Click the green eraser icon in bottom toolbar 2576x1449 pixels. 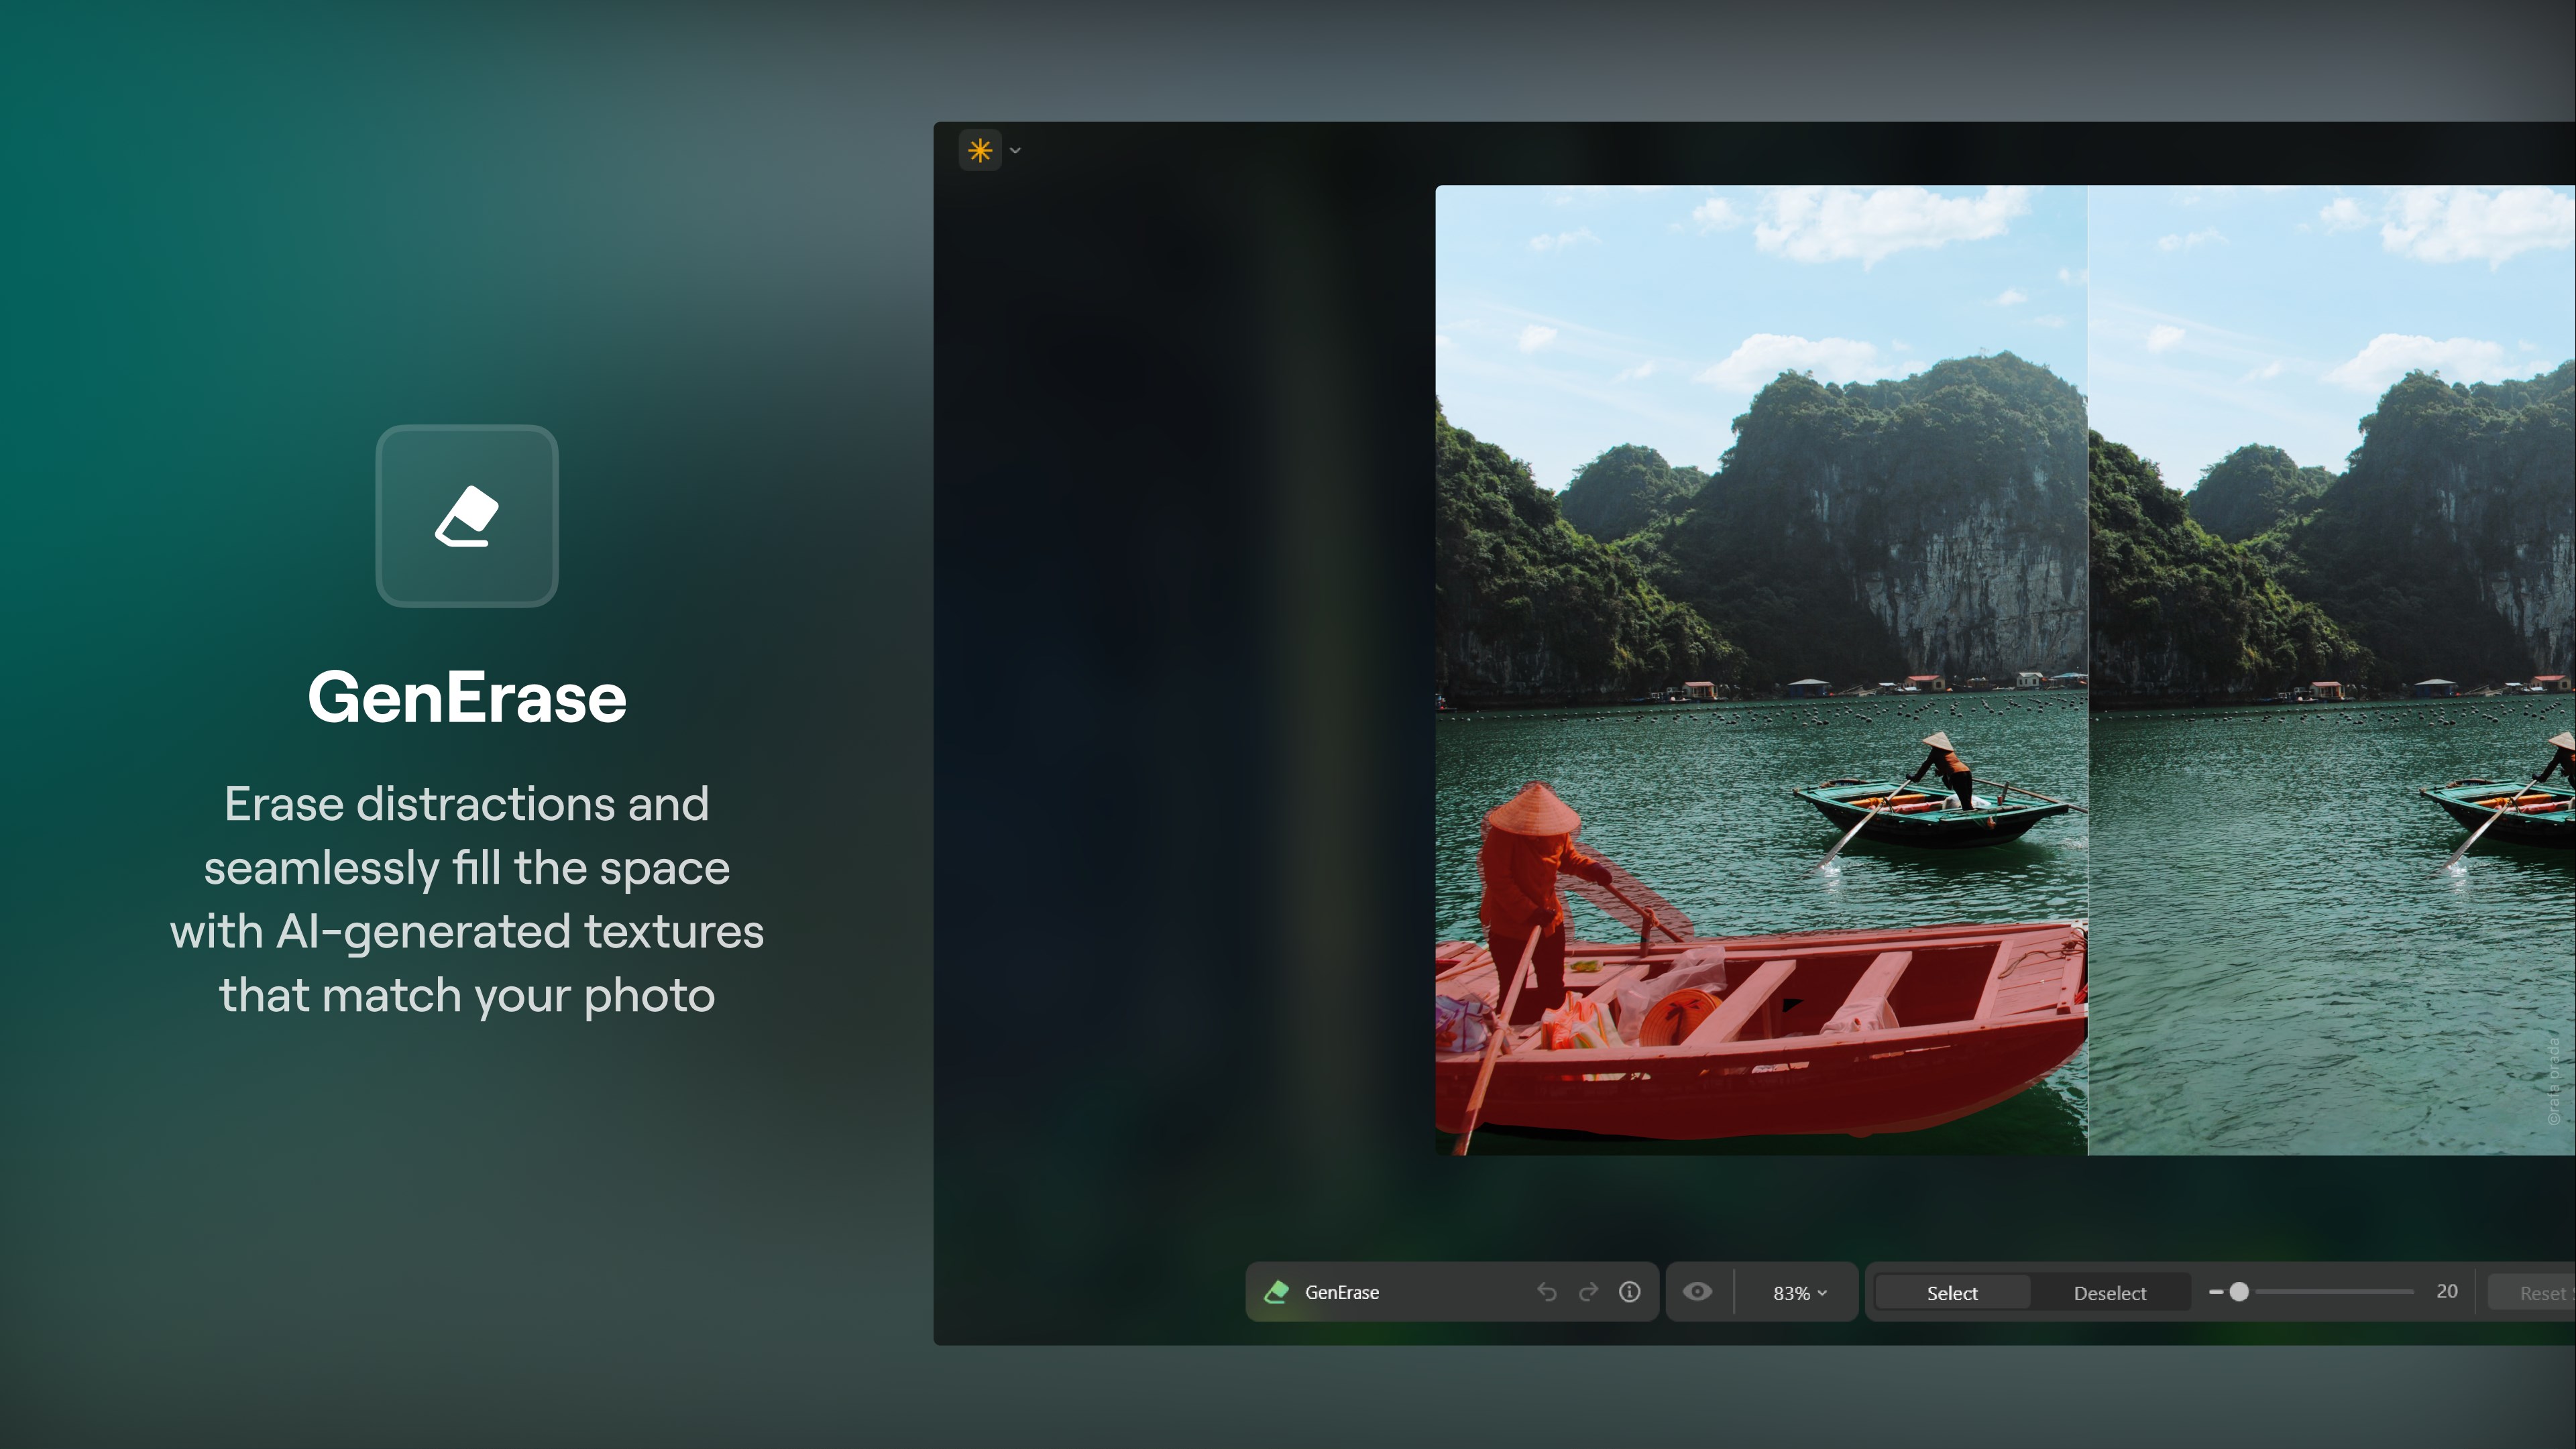1278,1292
